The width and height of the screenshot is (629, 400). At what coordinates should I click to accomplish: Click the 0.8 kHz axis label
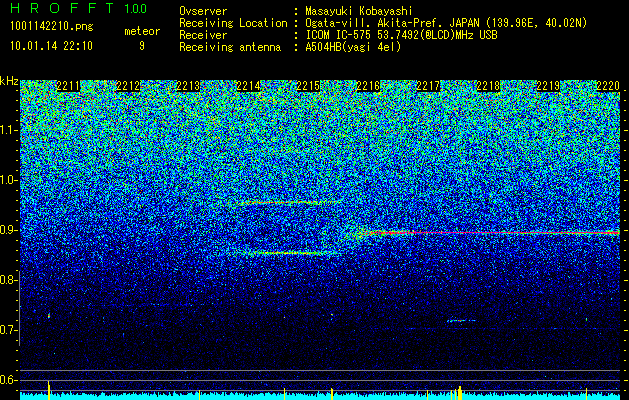pyautogui.click(x=8, y=280)
